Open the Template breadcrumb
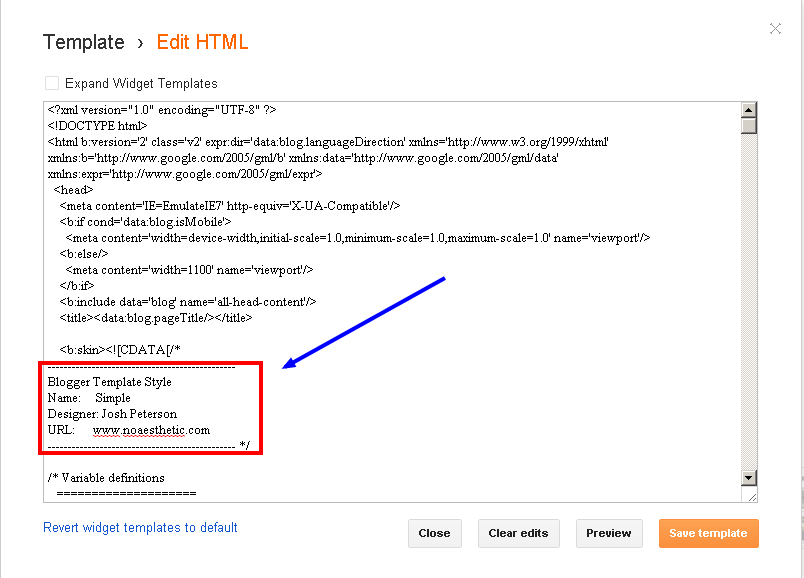The image size is (804, 578). 84,42
